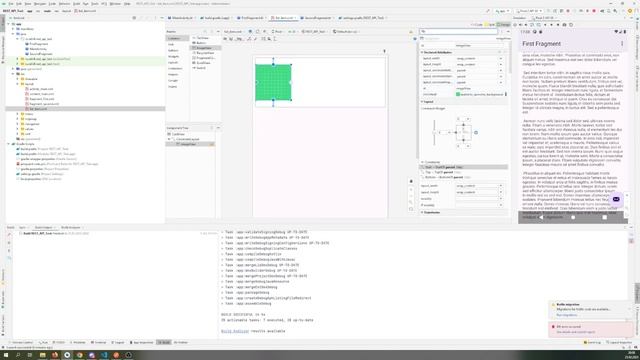640x360 pixels.
Task: Select Widgets category in Palette
Action: 174,56
